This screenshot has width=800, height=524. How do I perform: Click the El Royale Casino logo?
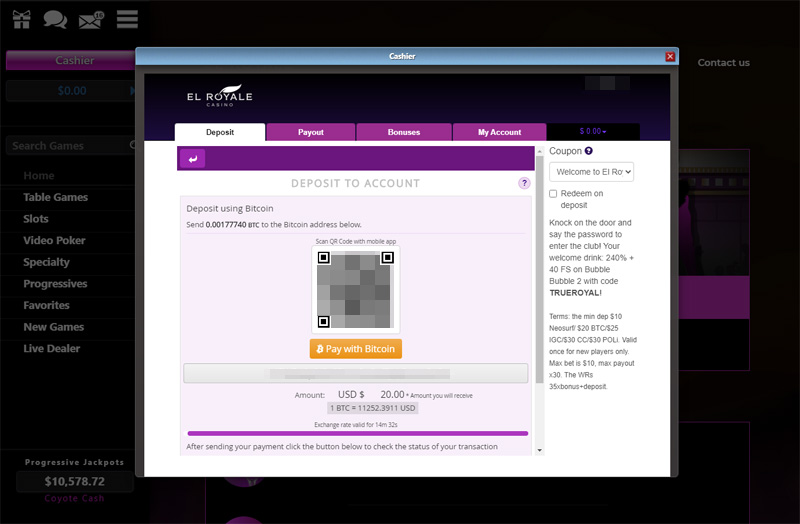click(x=220, y=96)
